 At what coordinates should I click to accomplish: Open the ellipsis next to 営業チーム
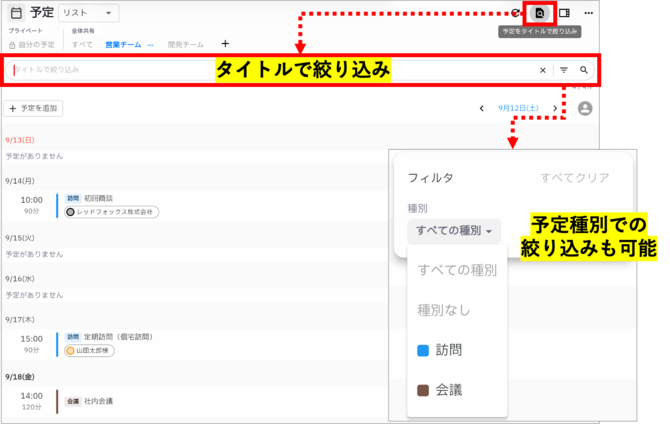click(150, 44)
